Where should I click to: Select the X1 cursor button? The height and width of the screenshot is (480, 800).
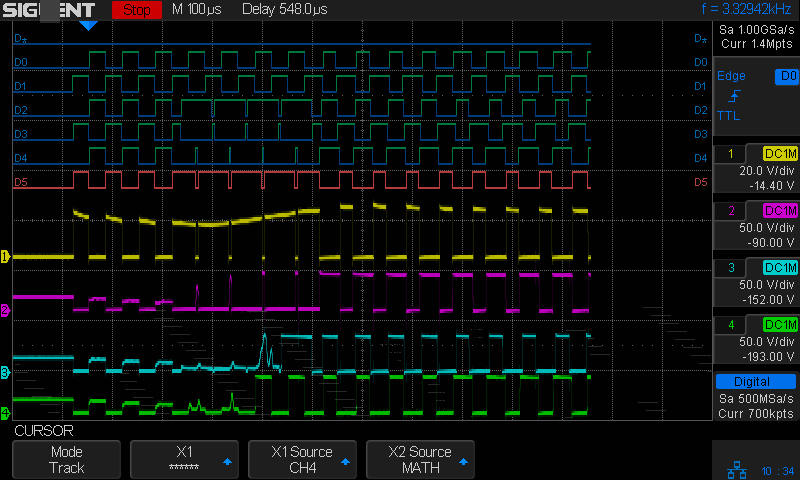(x=184, y=459)
